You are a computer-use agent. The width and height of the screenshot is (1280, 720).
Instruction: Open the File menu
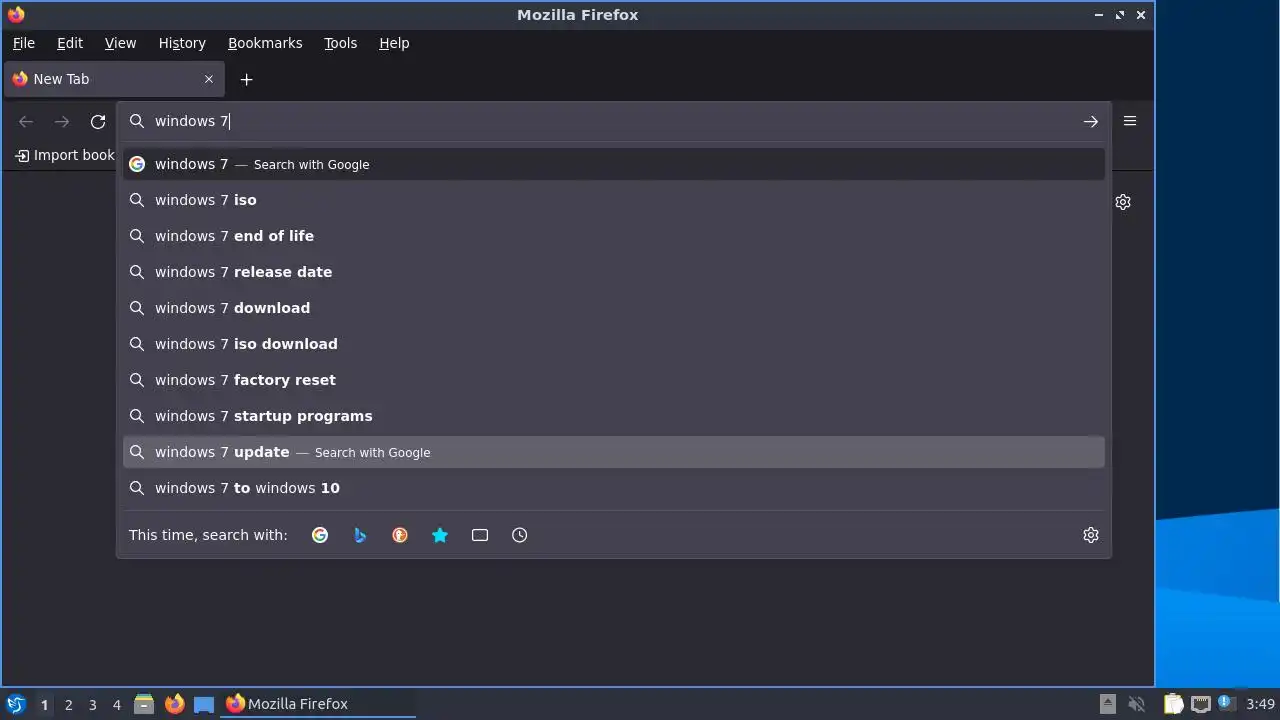[23, 43]
